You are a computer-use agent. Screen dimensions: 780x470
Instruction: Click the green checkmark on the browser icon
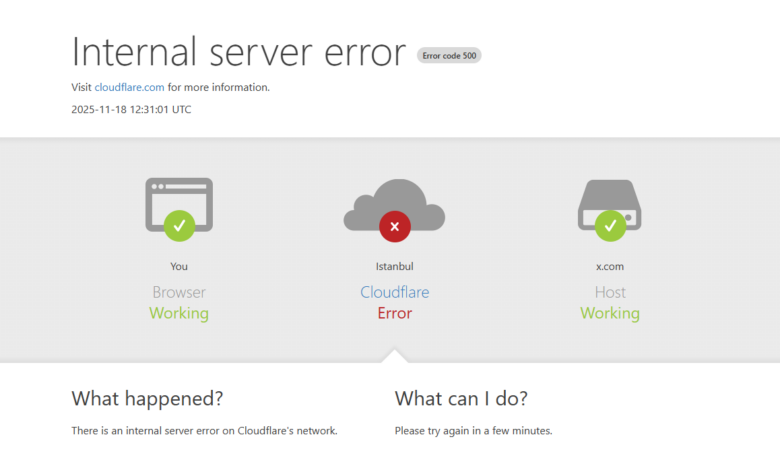179,226
